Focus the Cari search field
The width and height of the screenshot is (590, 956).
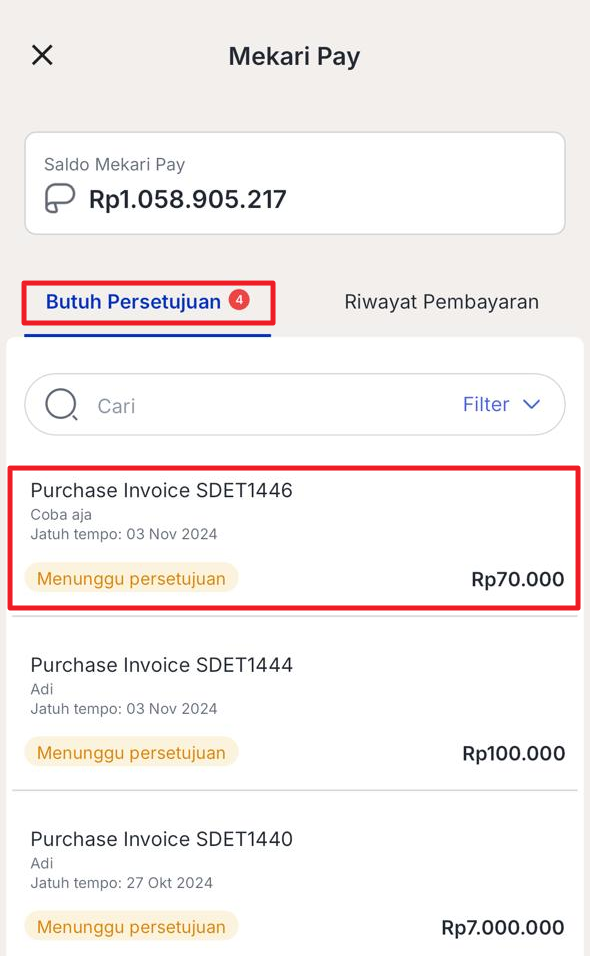pyautogui.click(x=295, y=404)
